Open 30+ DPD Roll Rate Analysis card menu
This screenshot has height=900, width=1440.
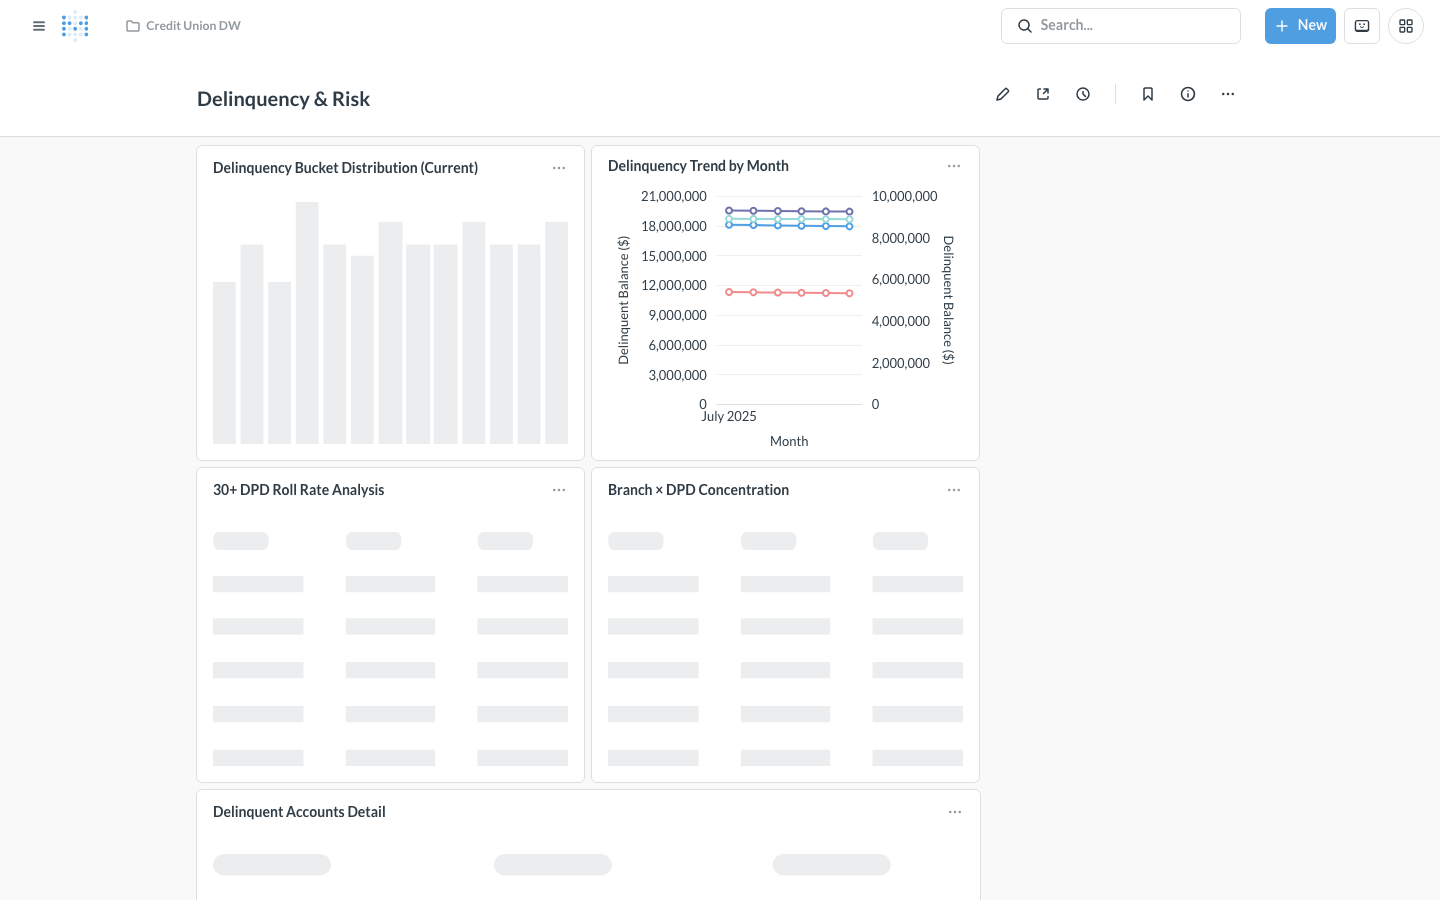pyautogui.click(x=559, y=490)
